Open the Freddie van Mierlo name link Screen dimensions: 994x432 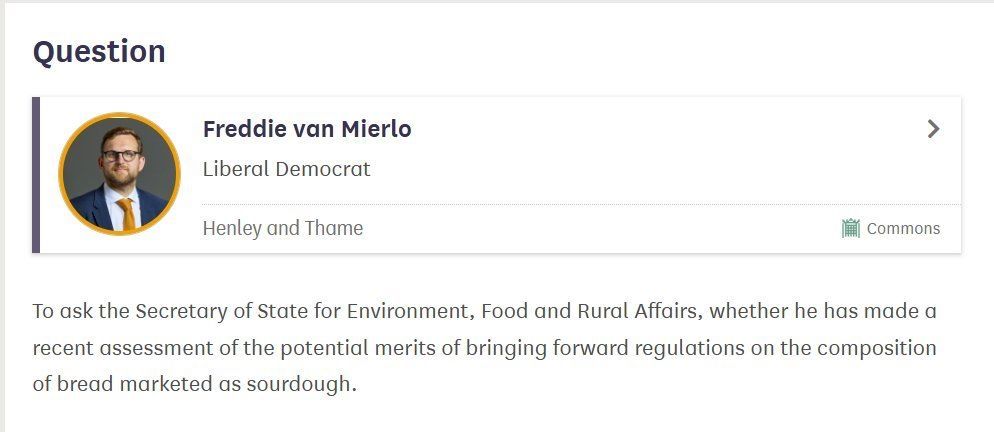point(307,129)
